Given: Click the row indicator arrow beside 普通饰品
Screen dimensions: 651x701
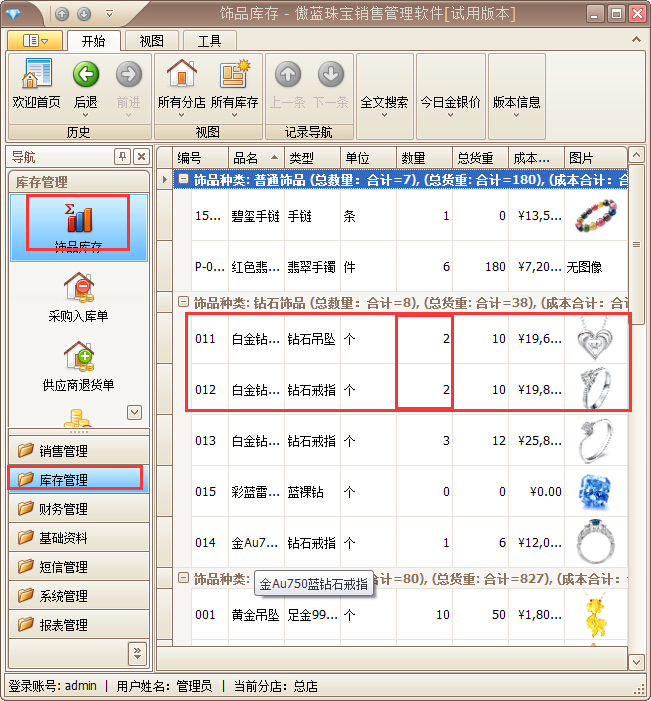Looking at the screenshot, I should [x=165, y=180].
